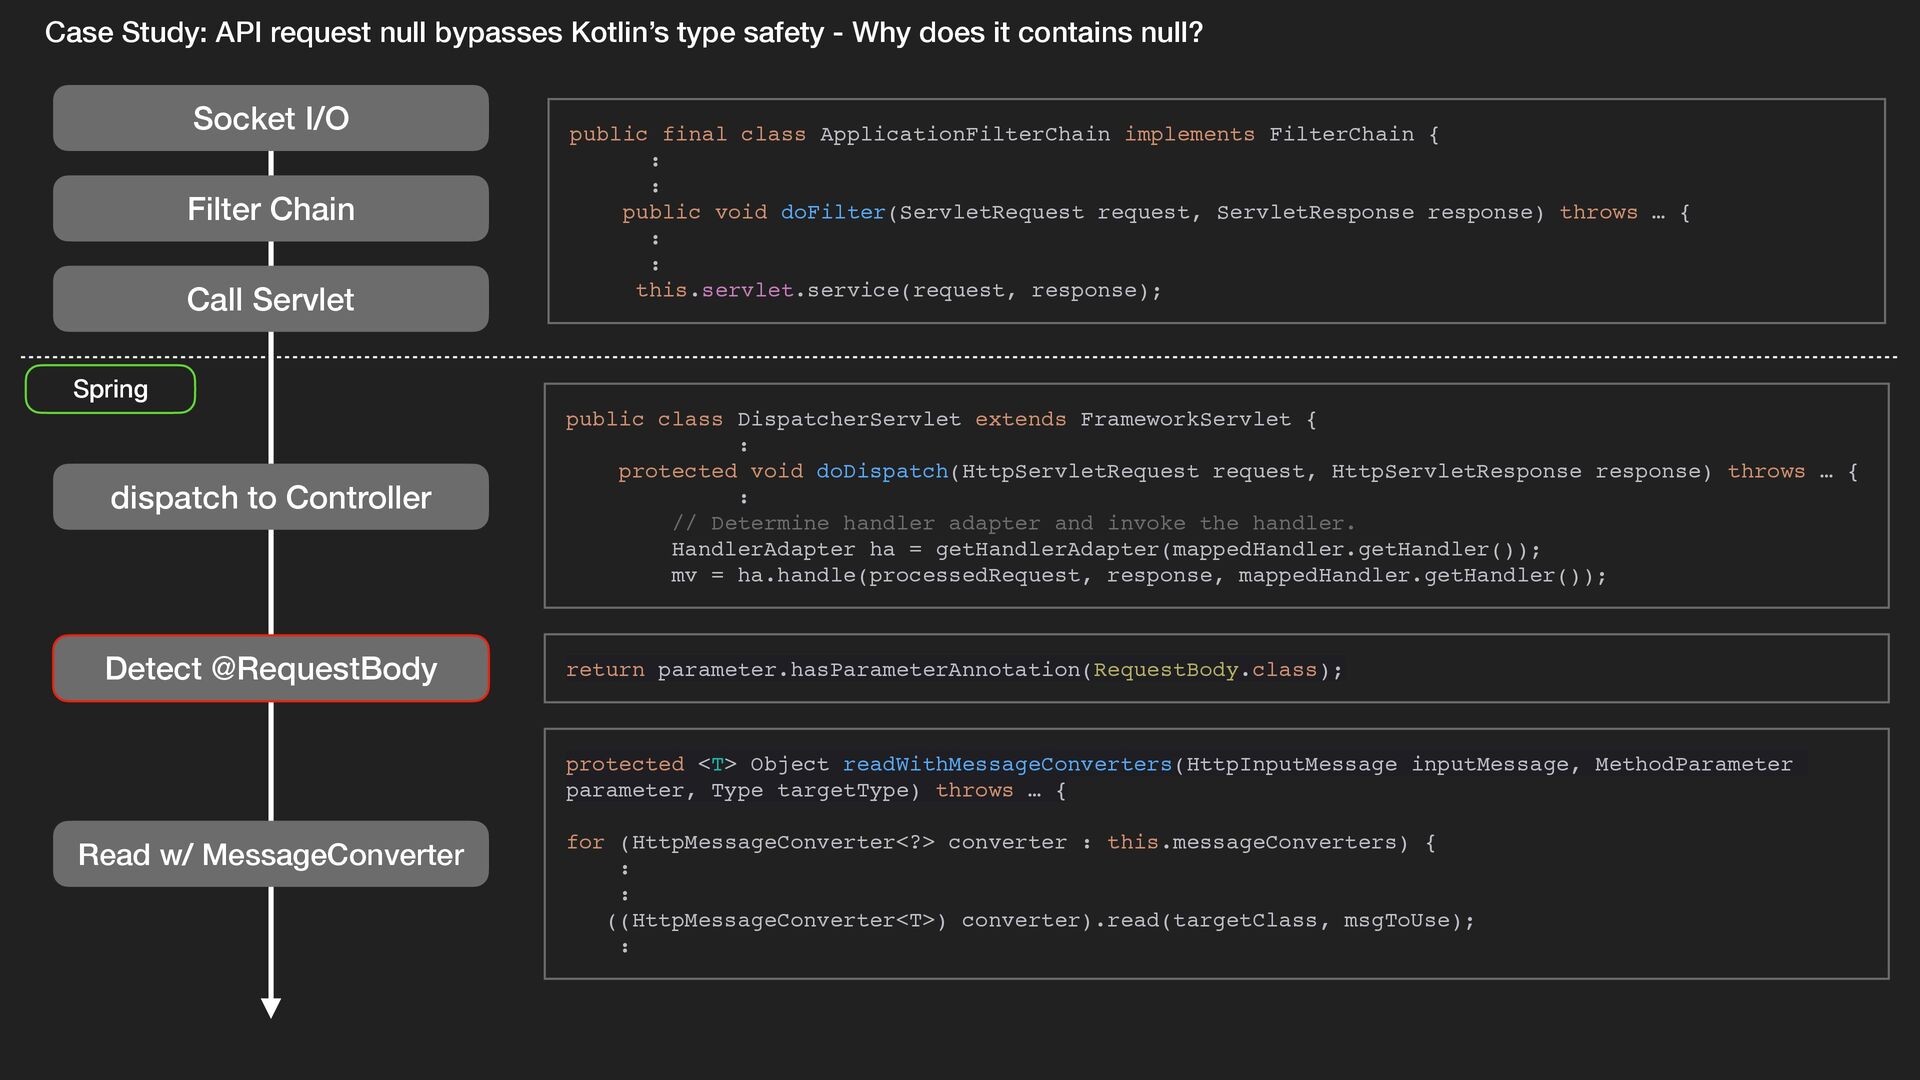Select Read w/ MessageConverter step
Image resolution: width=1920 pixels, height=1080 pixels.
click(x=270, y=854)
